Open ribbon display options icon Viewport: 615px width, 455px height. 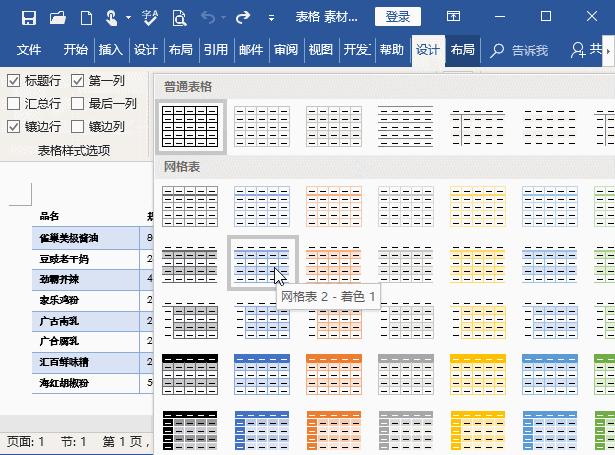point(453,16)
